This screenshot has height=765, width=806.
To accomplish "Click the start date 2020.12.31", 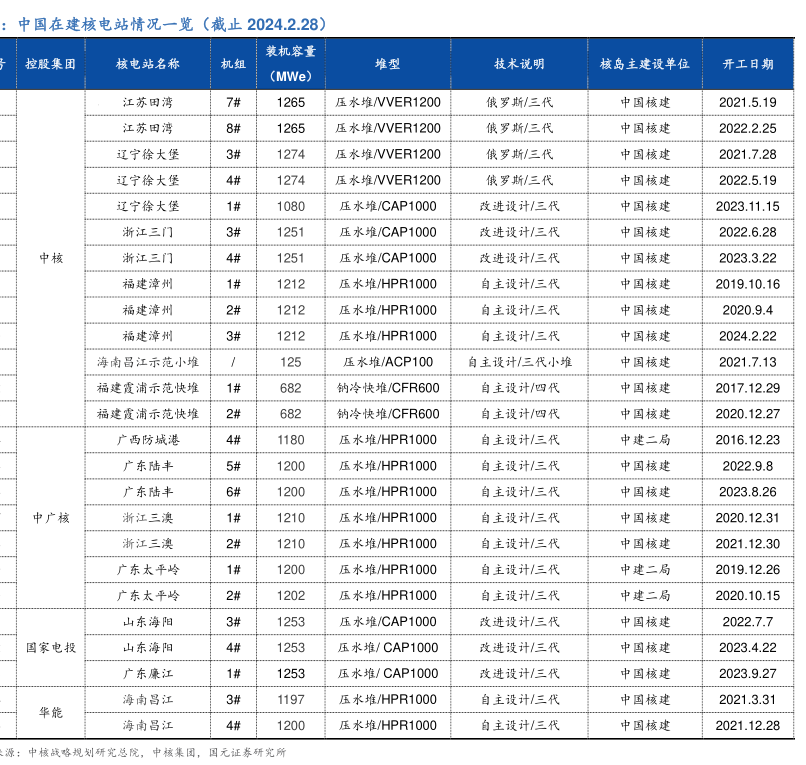I will point(748,518).
